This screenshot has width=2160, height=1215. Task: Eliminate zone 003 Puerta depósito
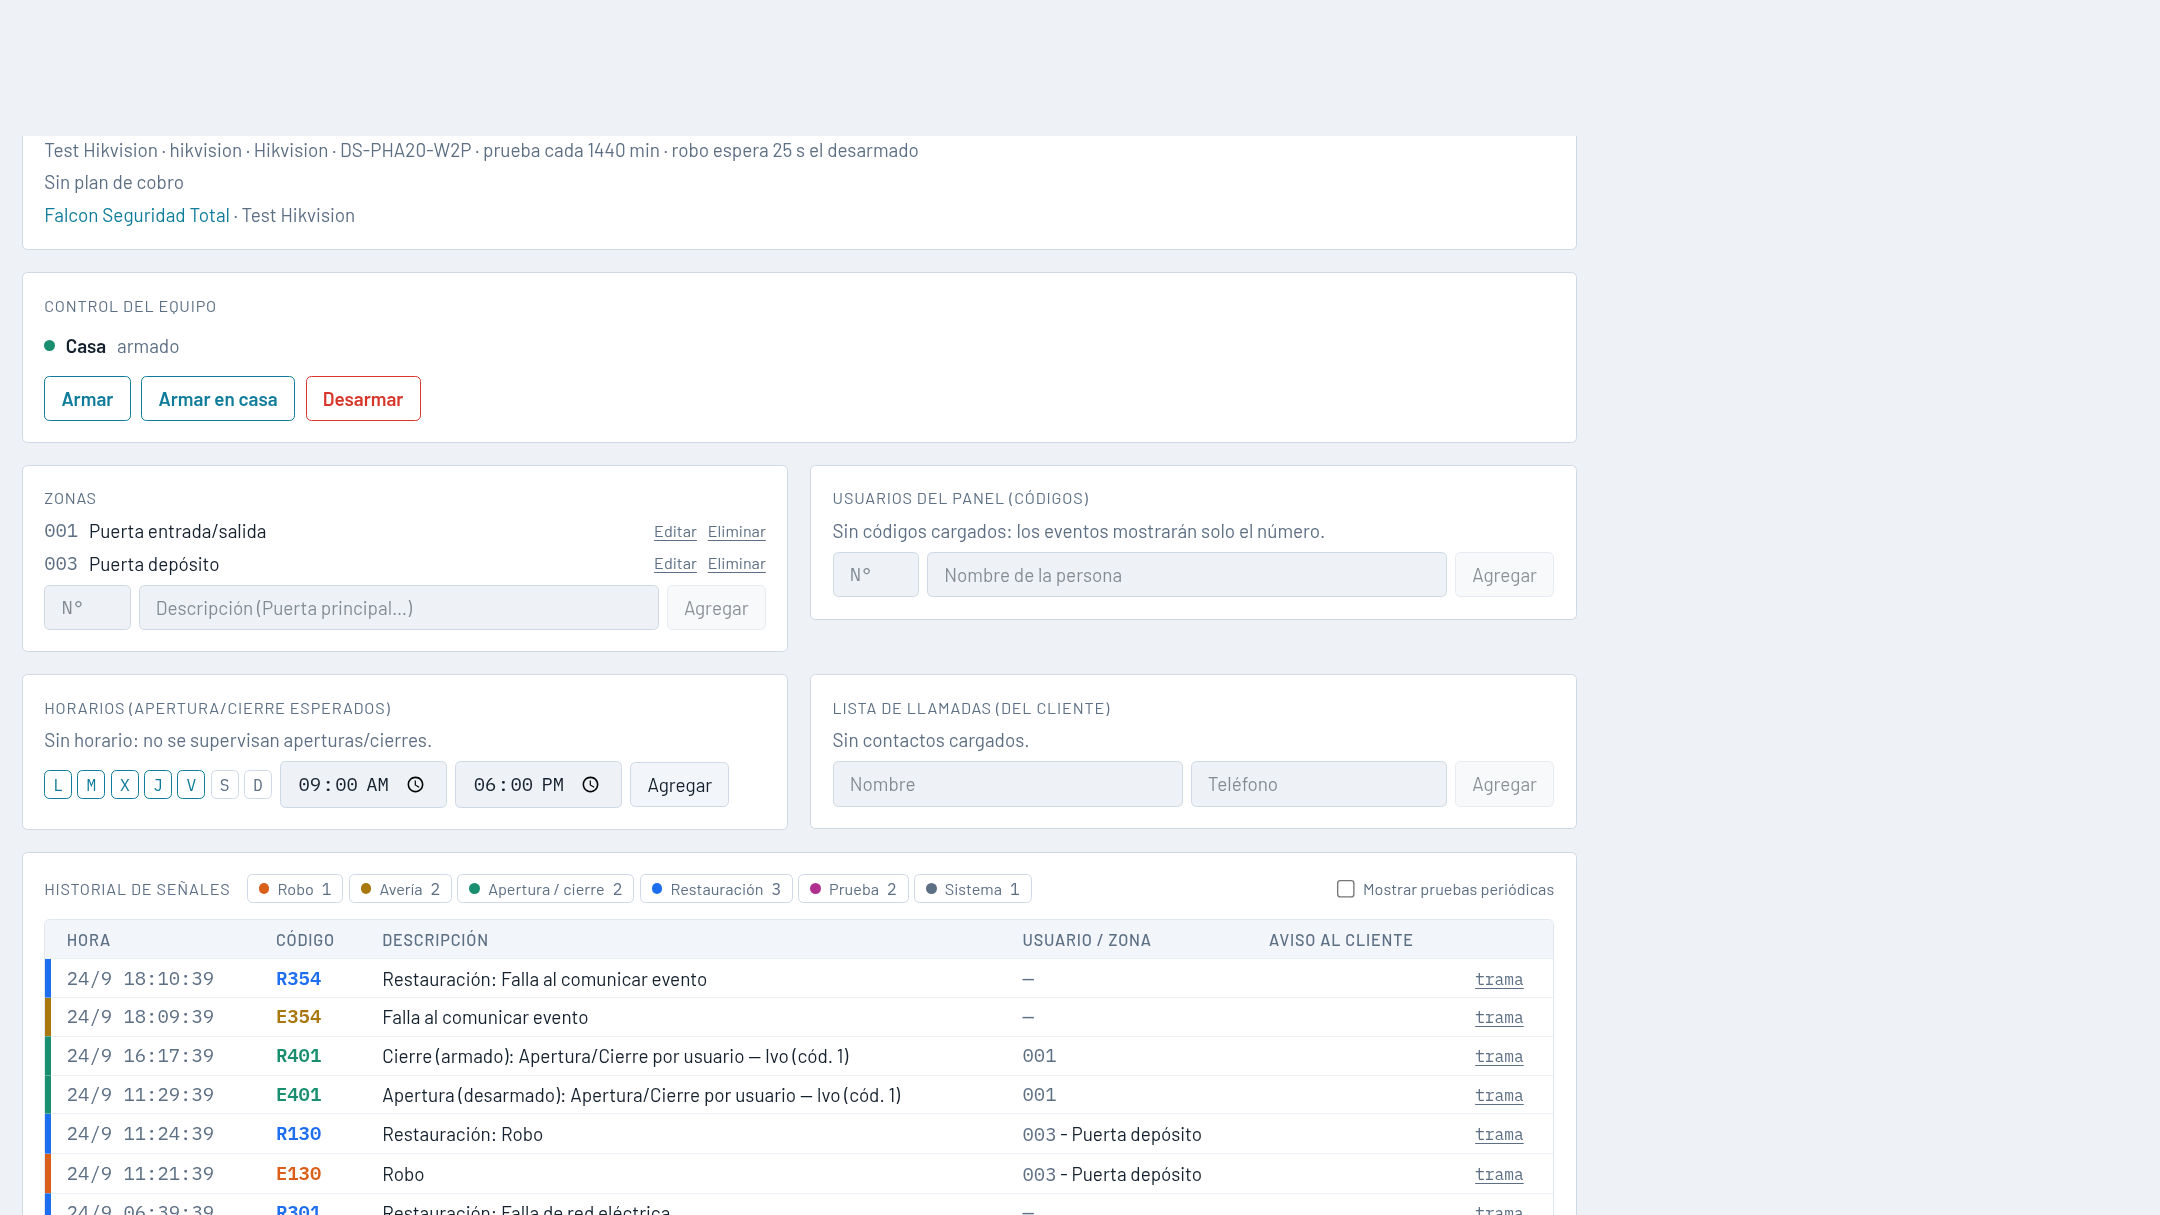click(x=737, y=564)
